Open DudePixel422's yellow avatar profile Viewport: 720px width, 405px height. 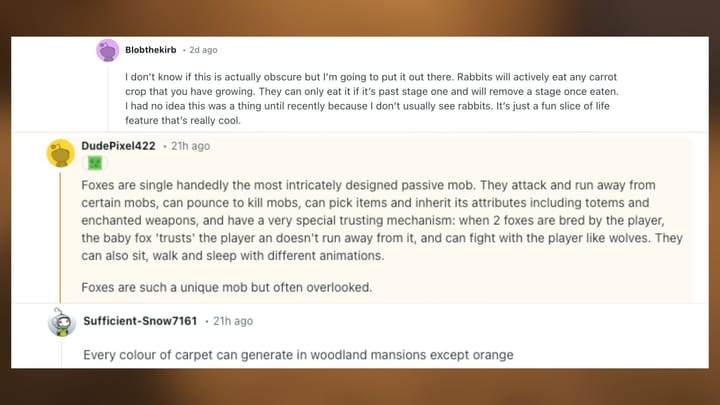[x=61, y=153]
